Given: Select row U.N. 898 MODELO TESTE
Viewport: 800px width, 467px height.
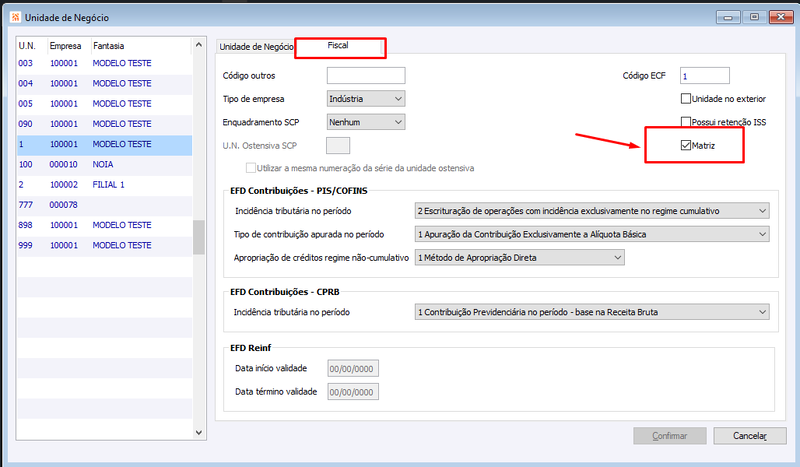Looking at the screenshot, I should (105, 225).
